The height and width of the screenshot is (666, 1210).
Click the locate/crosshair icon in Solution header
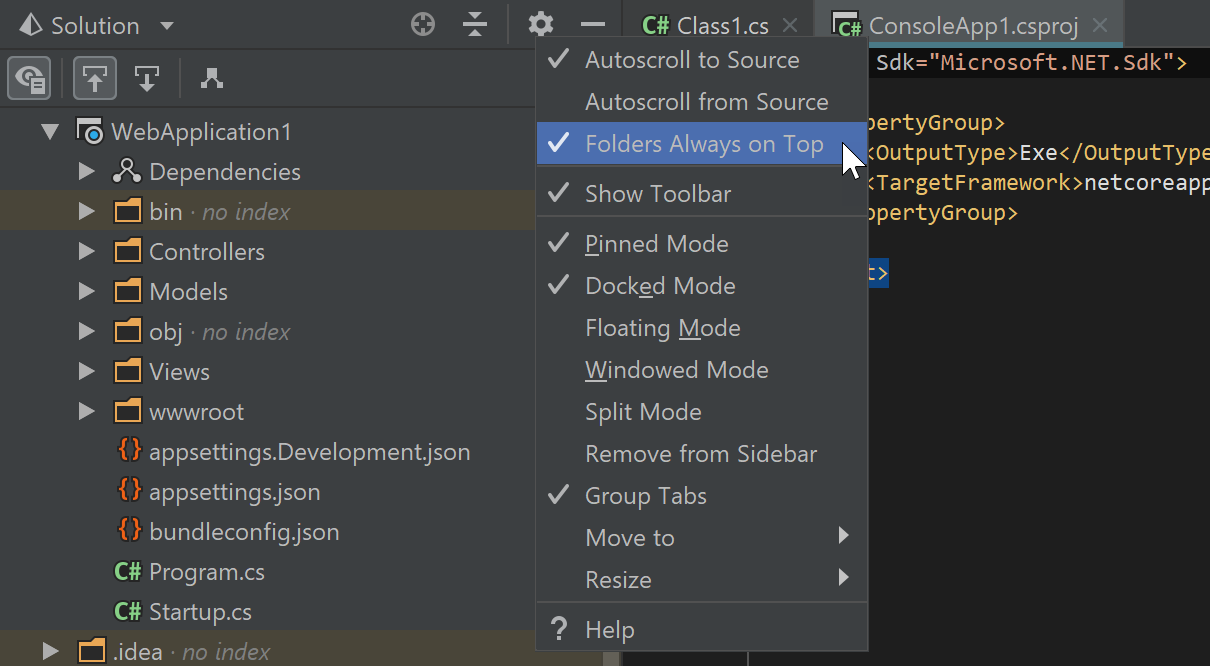(423, 25)
